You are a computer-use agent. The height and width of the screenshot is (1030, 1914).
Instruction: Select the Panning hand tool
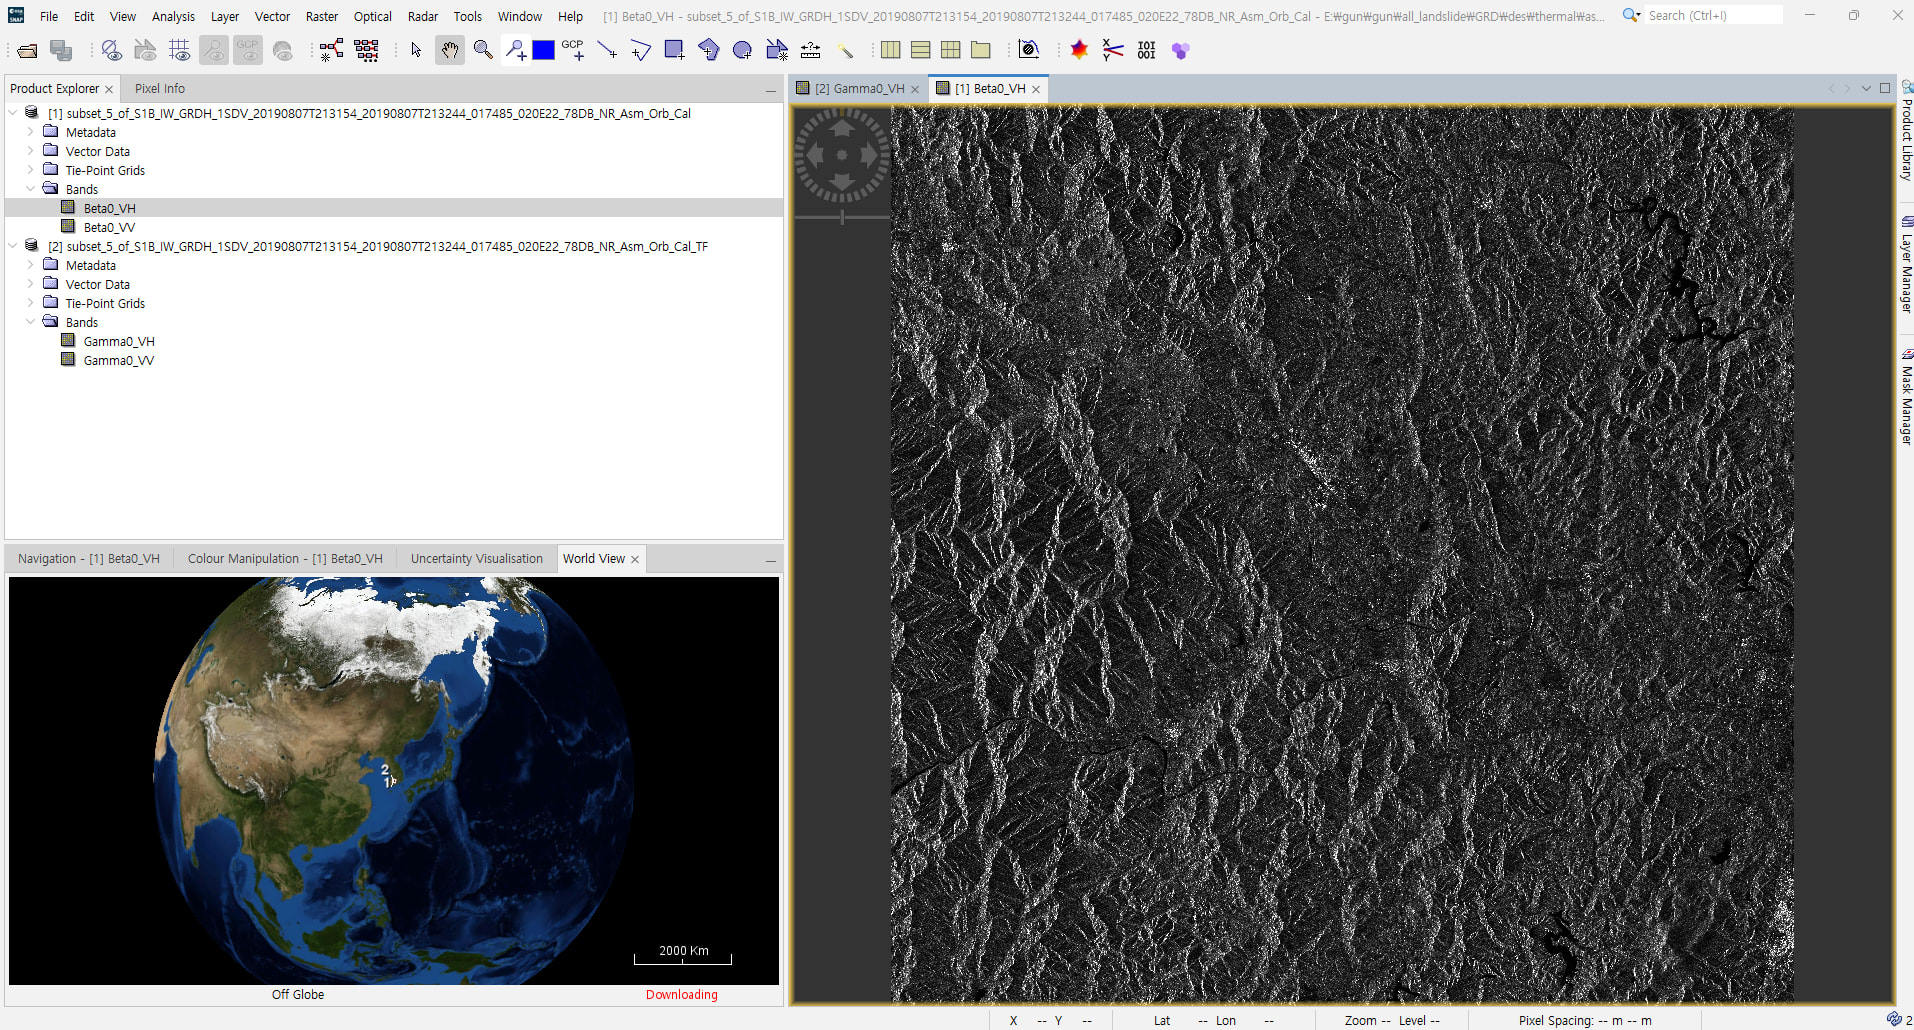click(450, 50)
